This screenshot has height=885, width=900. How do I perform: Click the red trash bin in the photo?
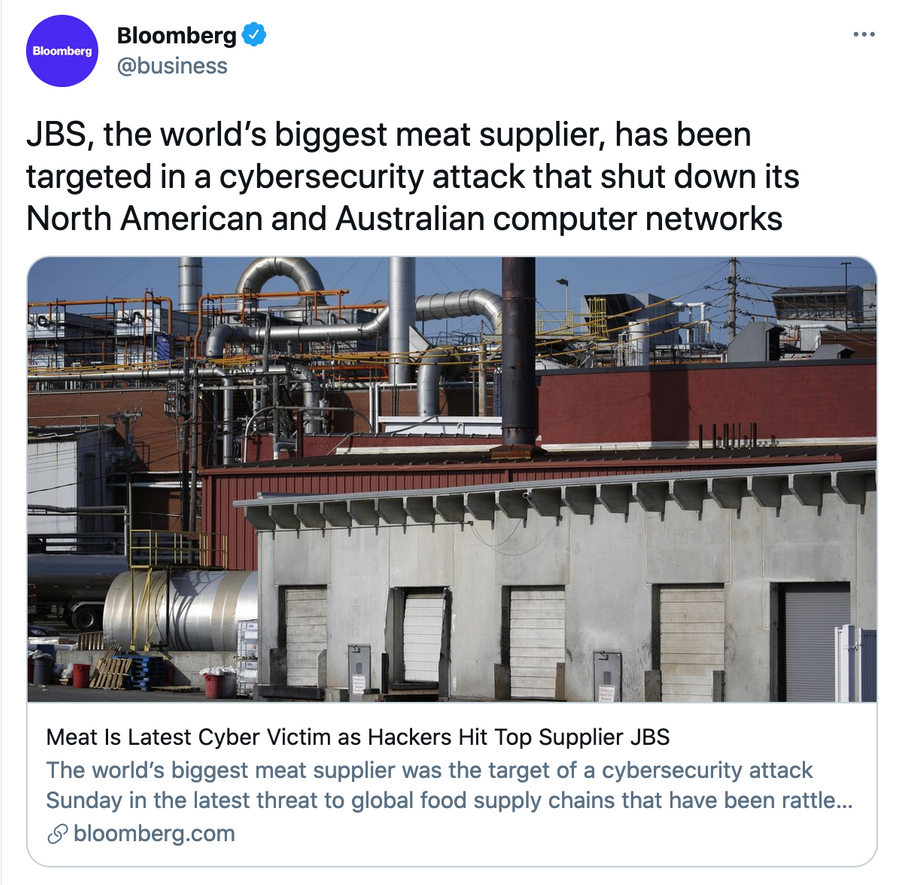81,676
